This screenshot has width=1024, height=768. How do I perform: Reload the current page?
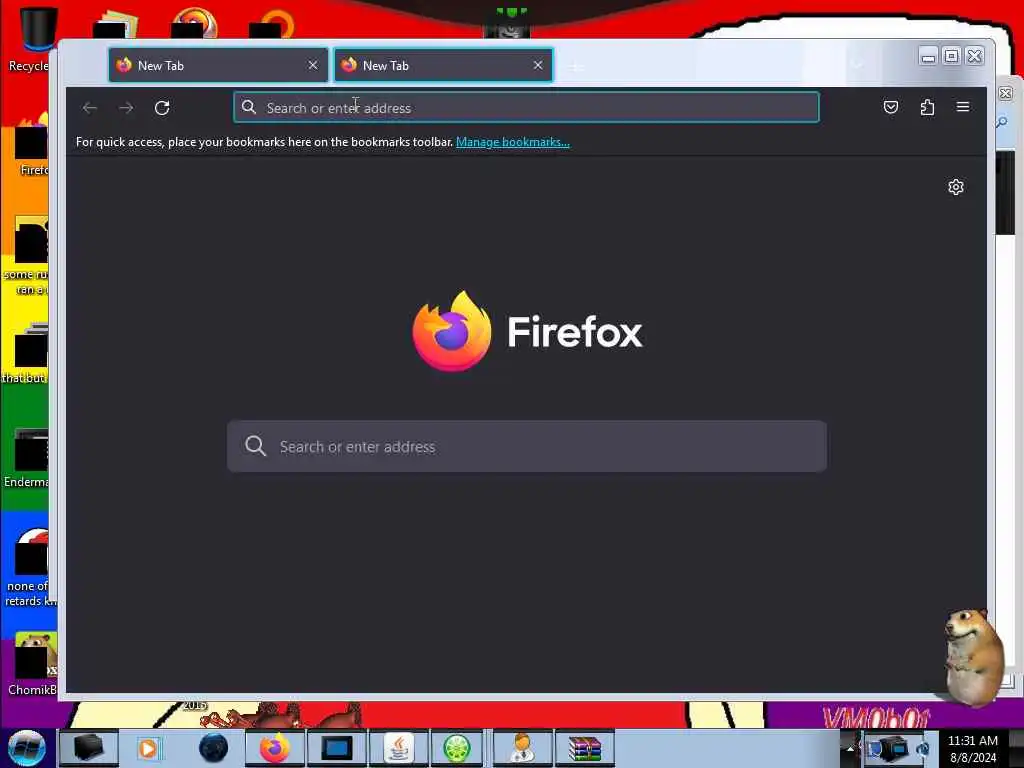click(162, 108)
